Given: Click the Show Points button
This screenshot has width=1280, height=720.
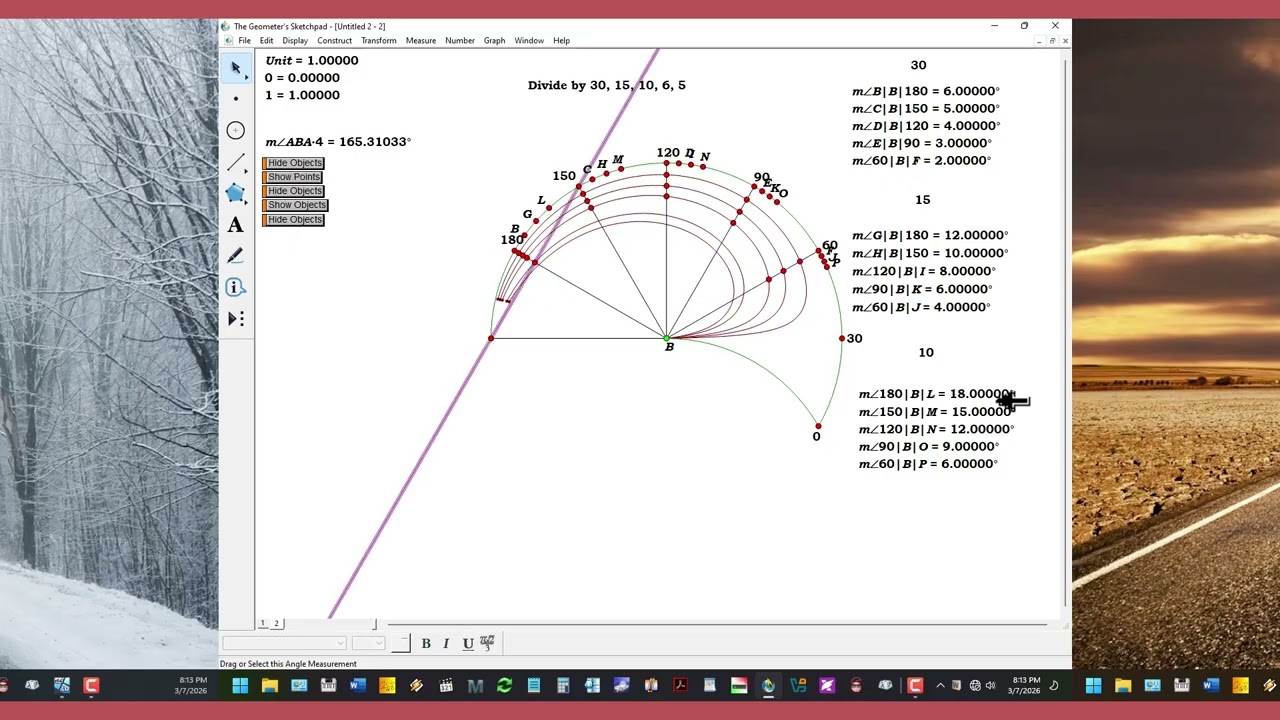Looking at the screenshot, I should 292,177.
